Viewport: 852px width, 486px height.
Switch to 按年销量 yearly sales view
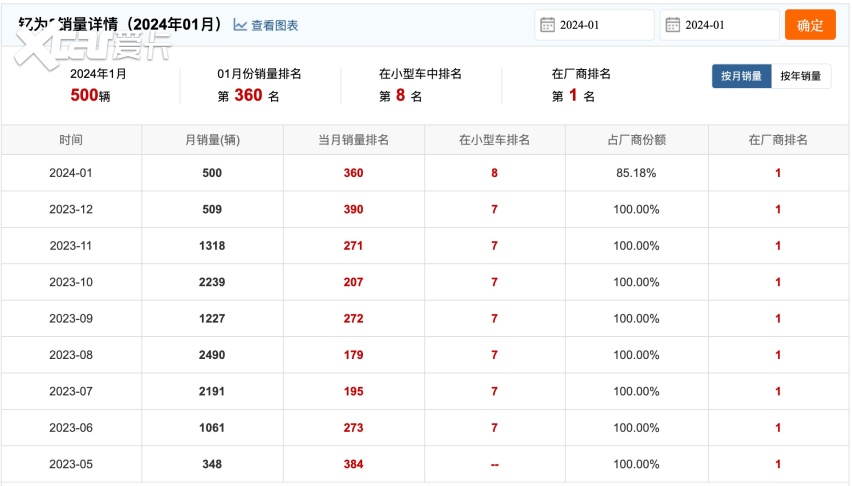pyautogui.click(x=800, y=76)
